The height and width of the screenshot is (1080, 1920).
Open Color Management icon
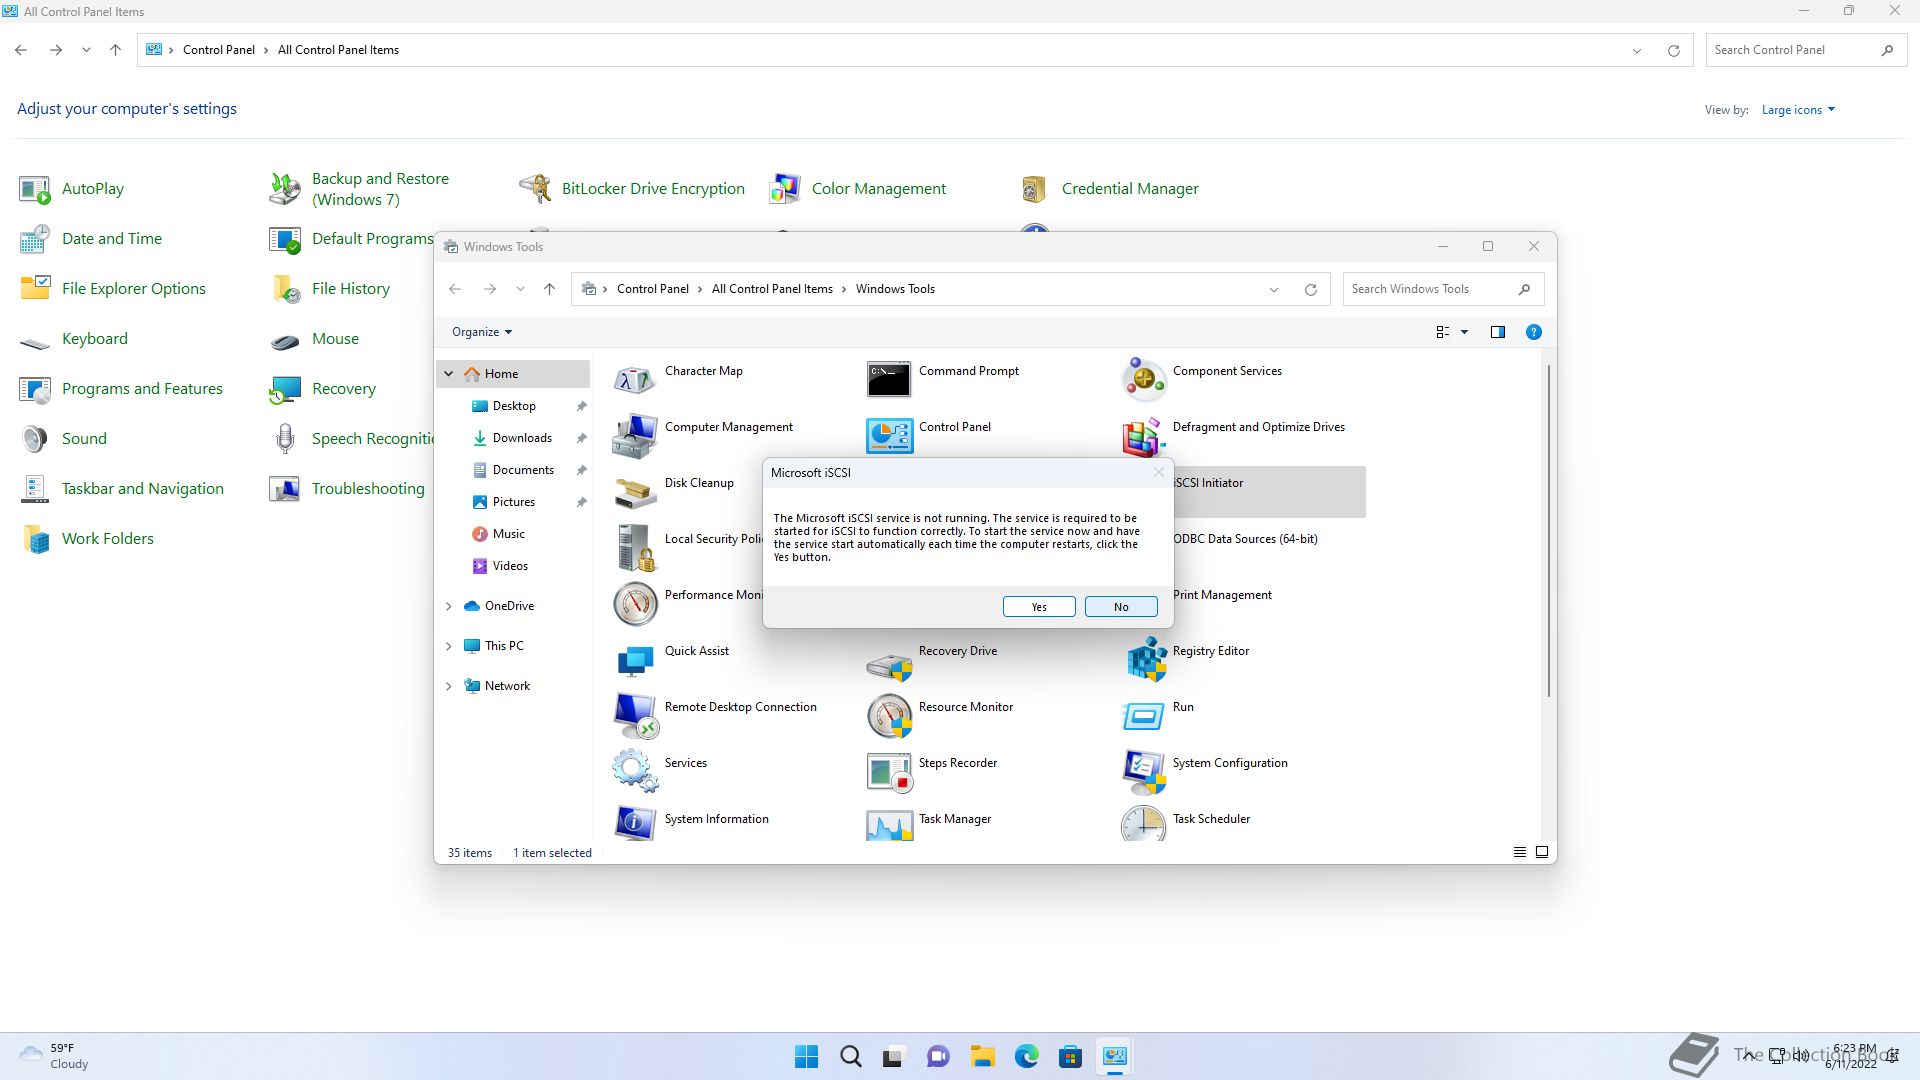click(x=785, y=188)
